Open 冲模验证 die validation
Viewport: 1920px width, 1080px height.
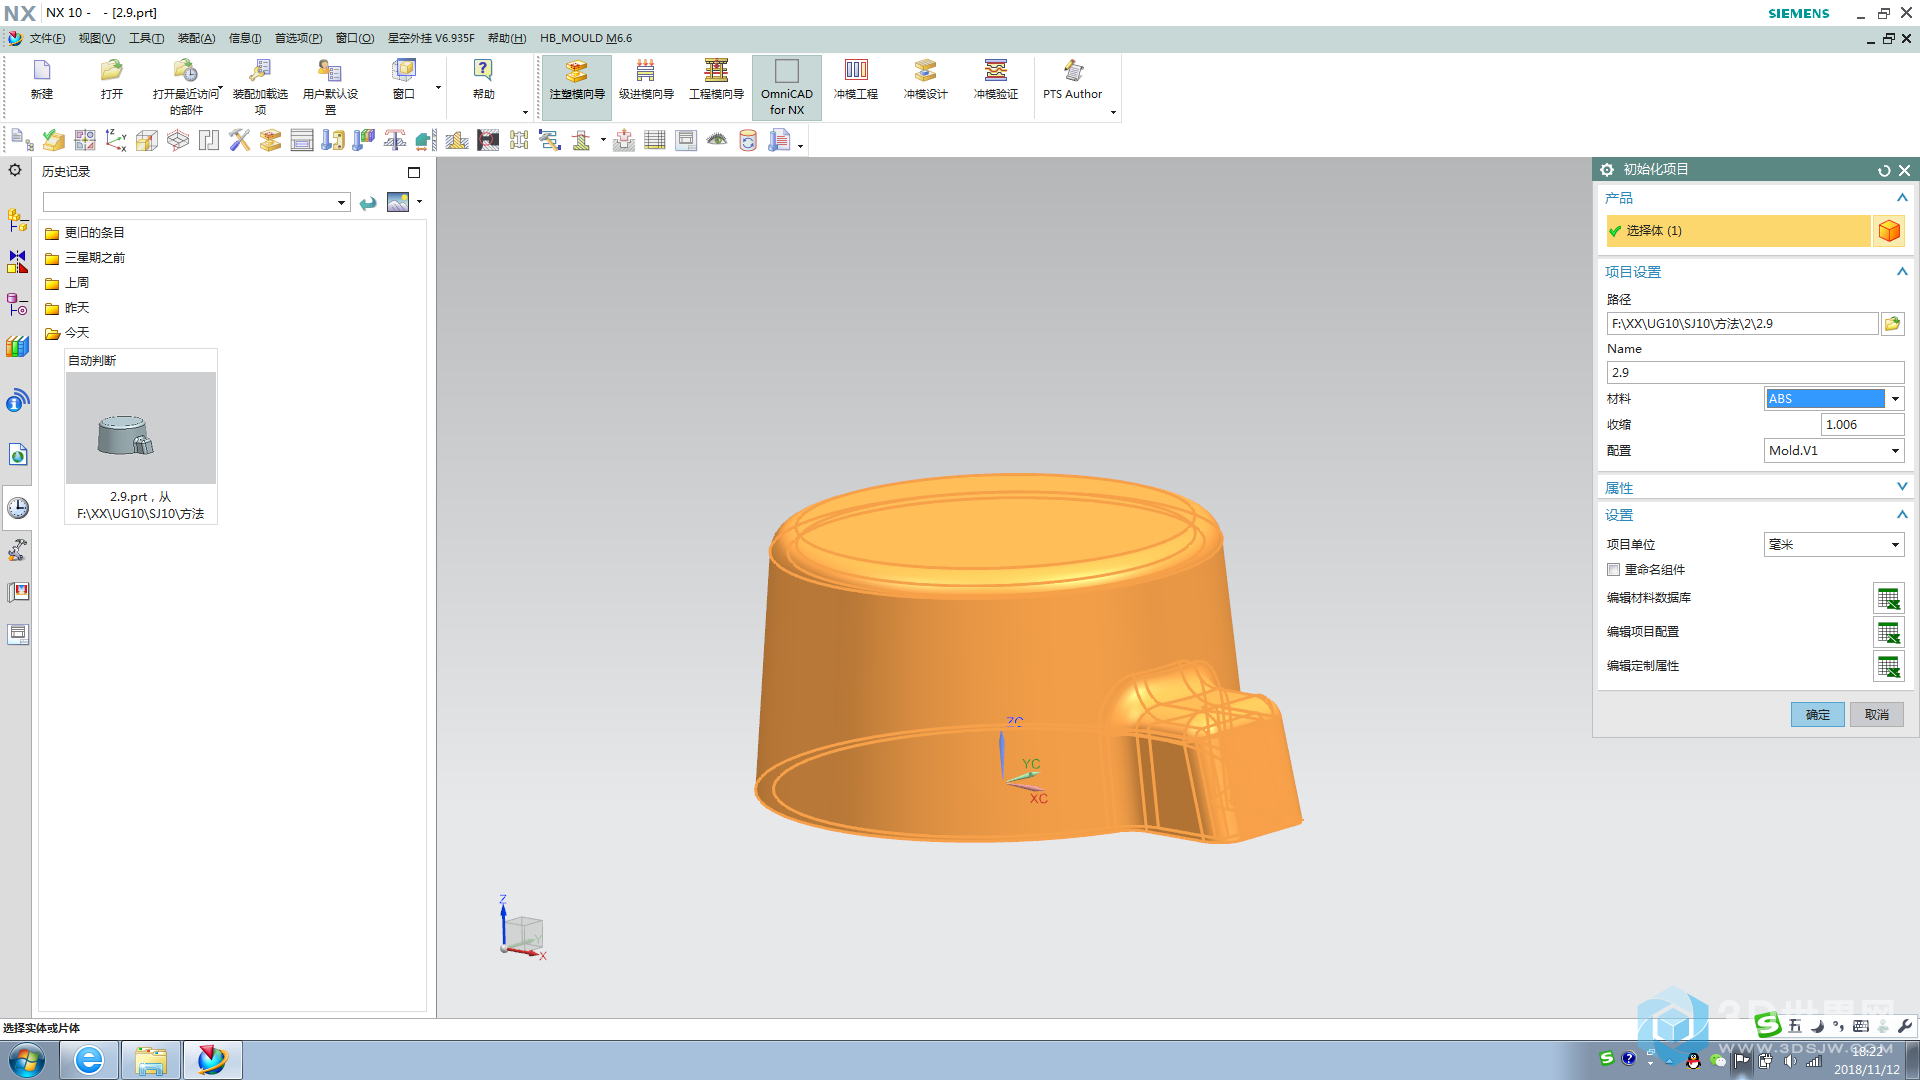pos(996,79)
